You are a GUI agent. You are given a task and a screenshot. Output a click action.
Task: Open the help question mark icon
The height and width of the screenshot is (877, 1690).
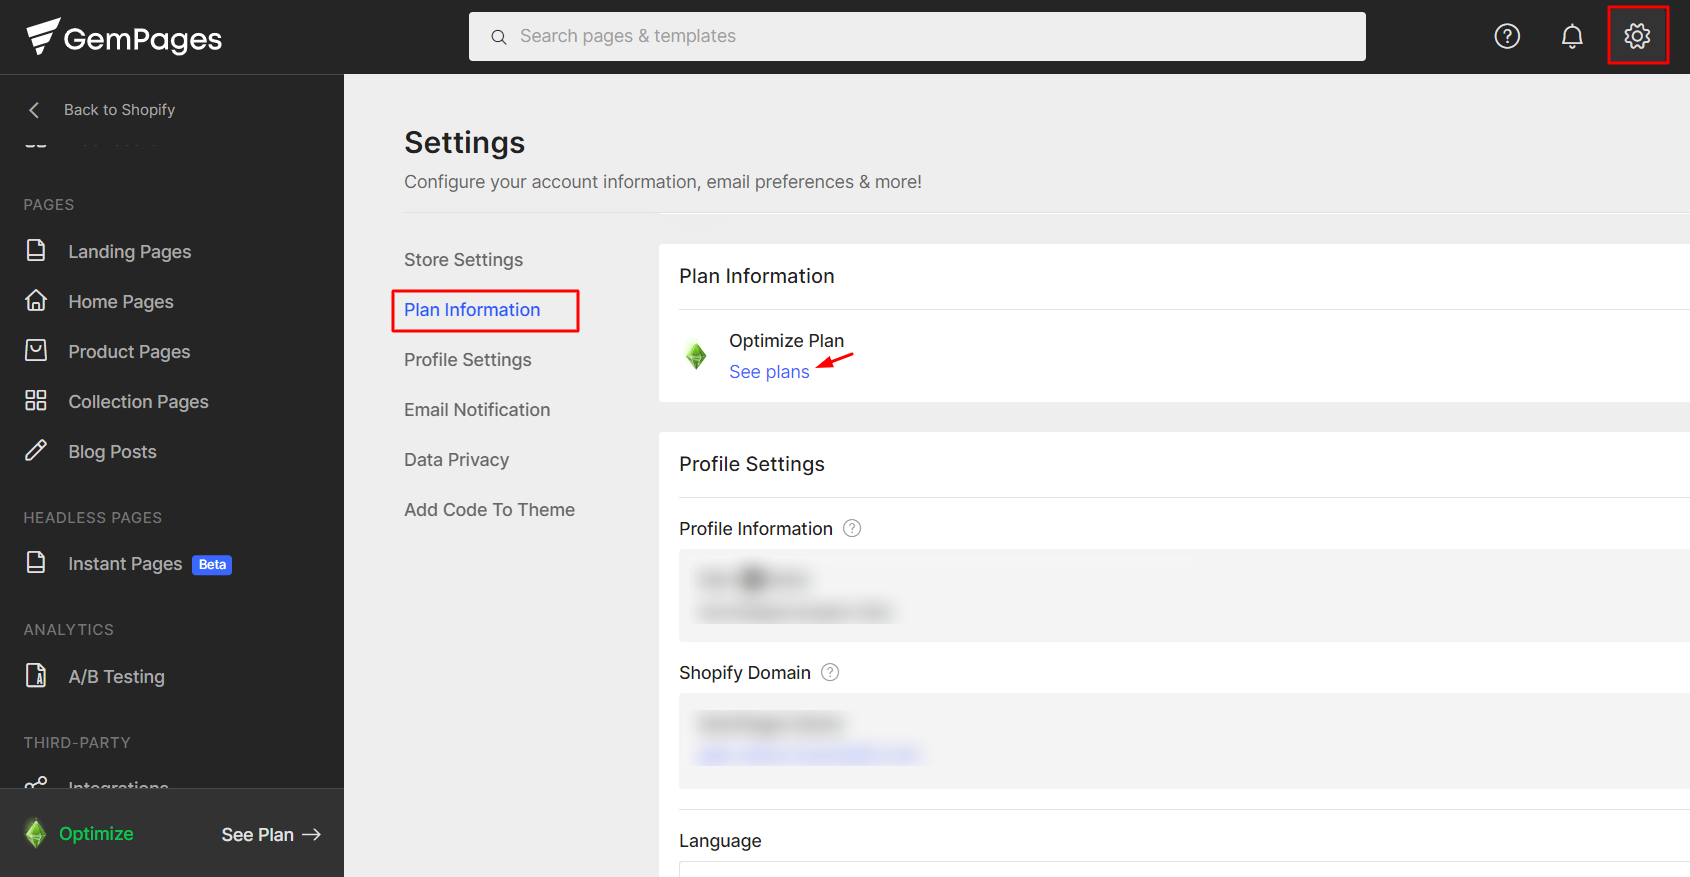1507,36
